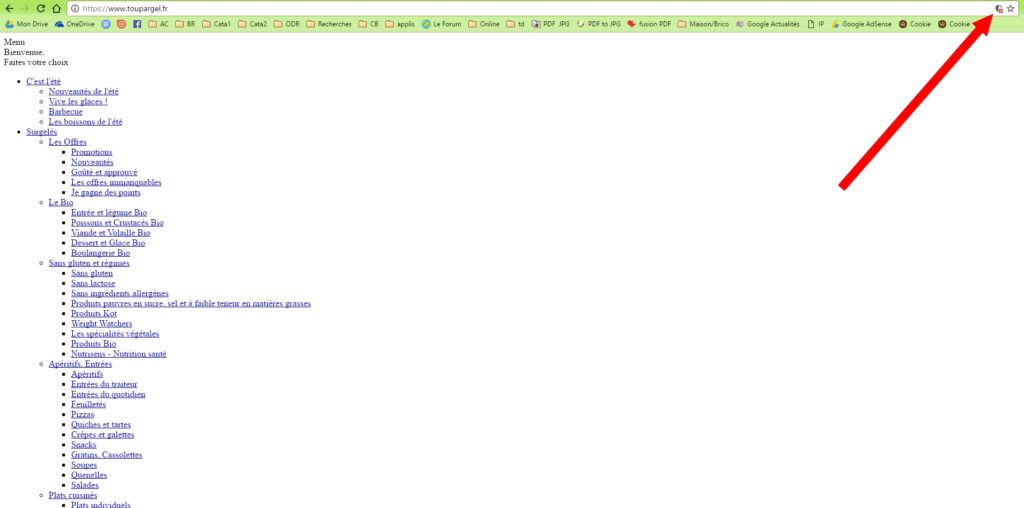Visit the Poissons et Crustacés Bio link
Screen dimensions: 1024x508
coord(117,223)
